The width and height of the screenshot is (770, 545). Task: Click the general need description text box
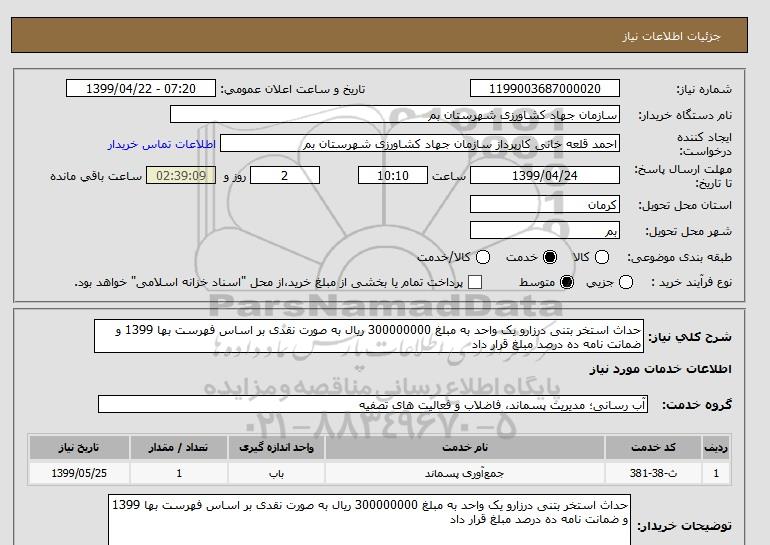point(369,336)
